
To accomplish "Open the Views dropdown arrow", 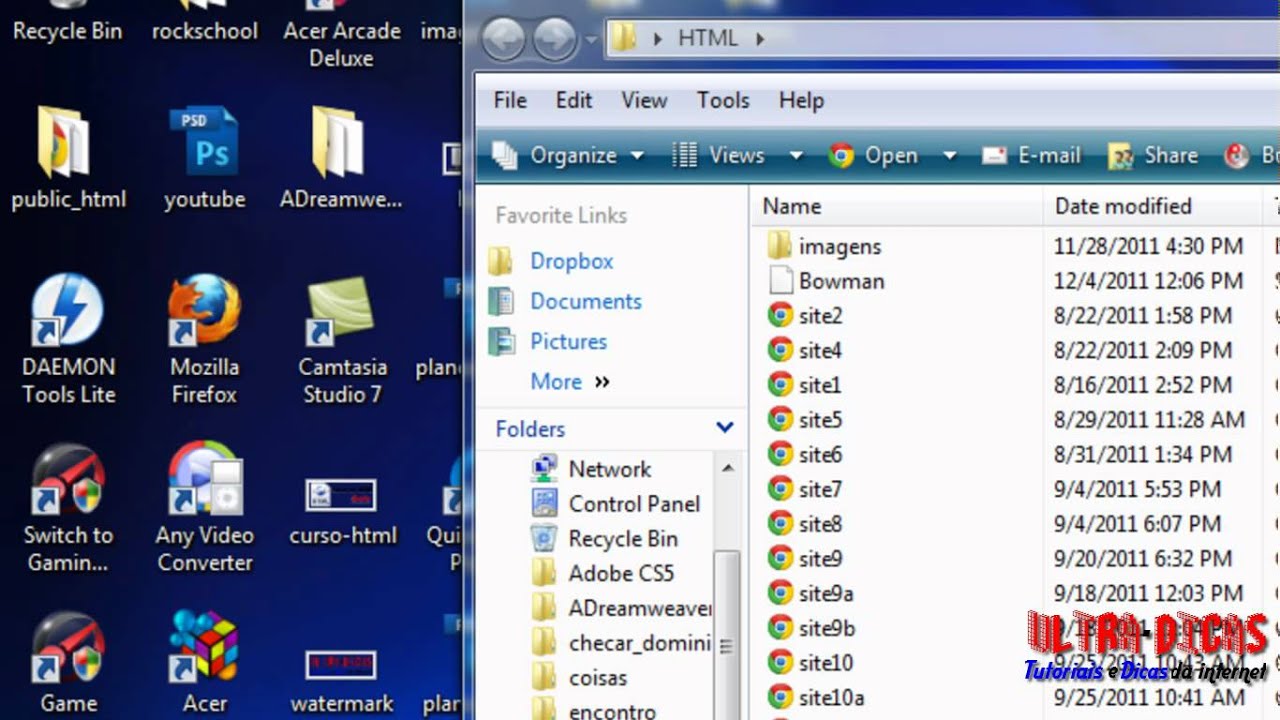I will tap(796, 155).
